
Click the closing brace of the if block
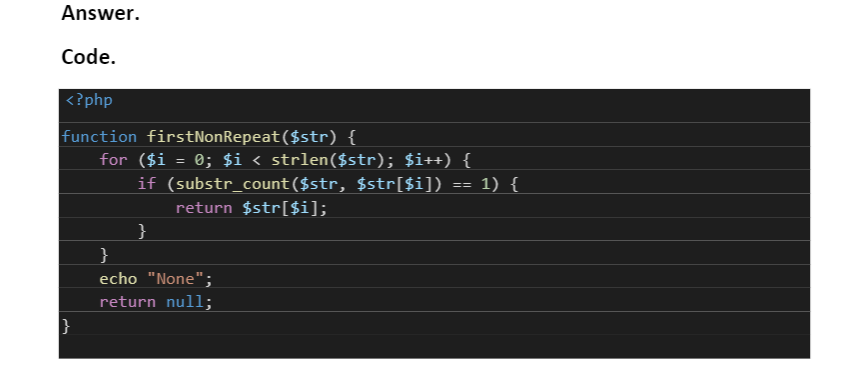point(142,231)
